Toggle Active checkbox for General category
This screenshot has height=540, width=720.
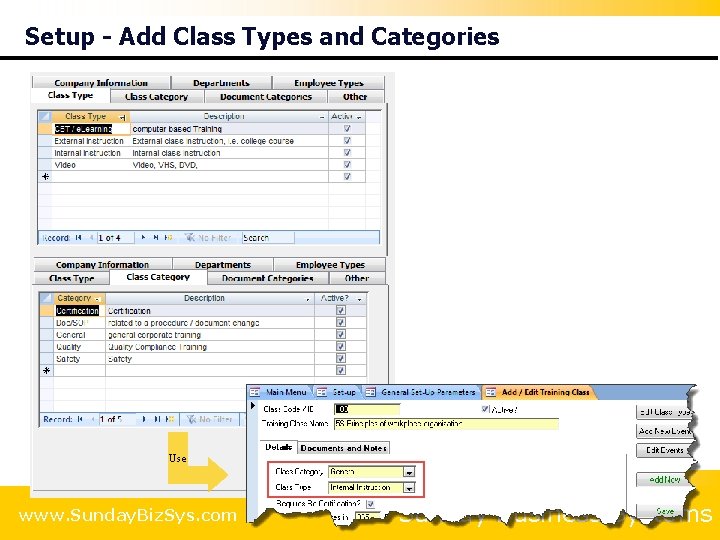pos(341,334)
